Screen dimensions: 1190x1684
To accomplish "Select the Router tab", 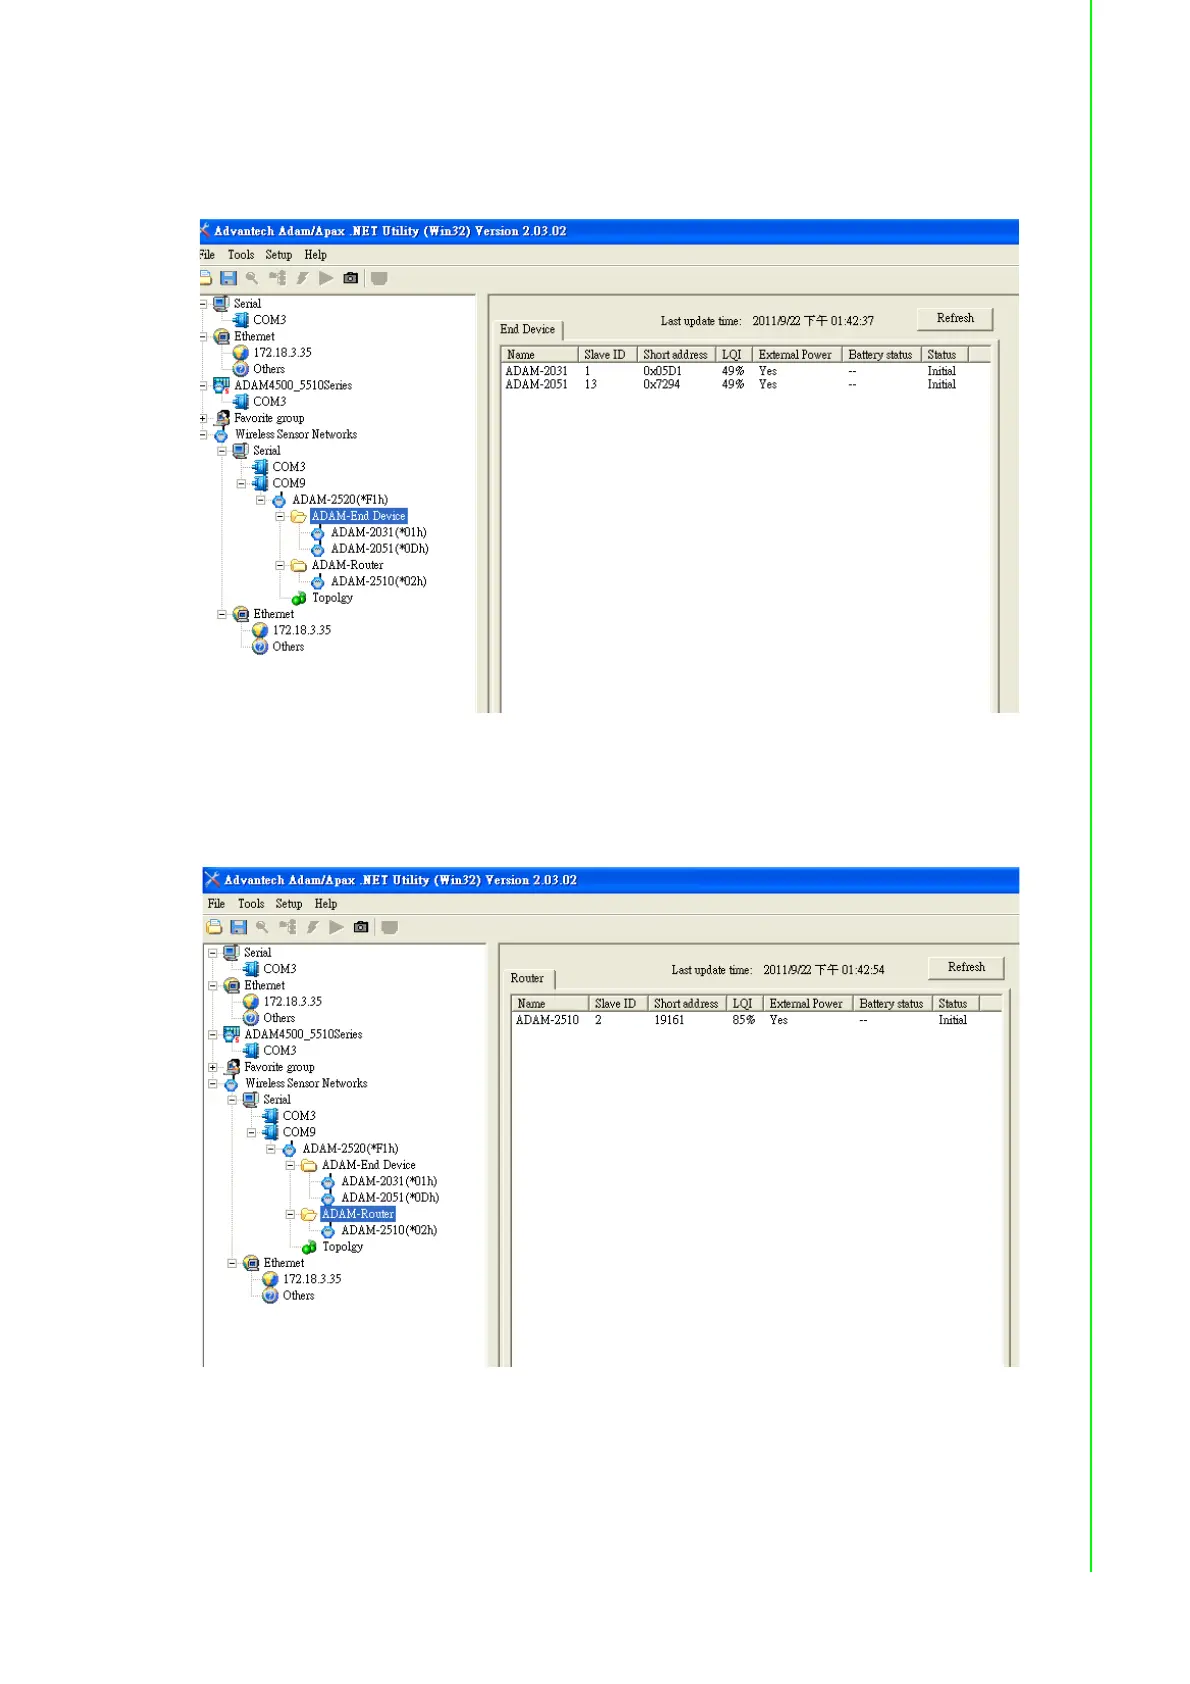I will click(x=528, y=978).
